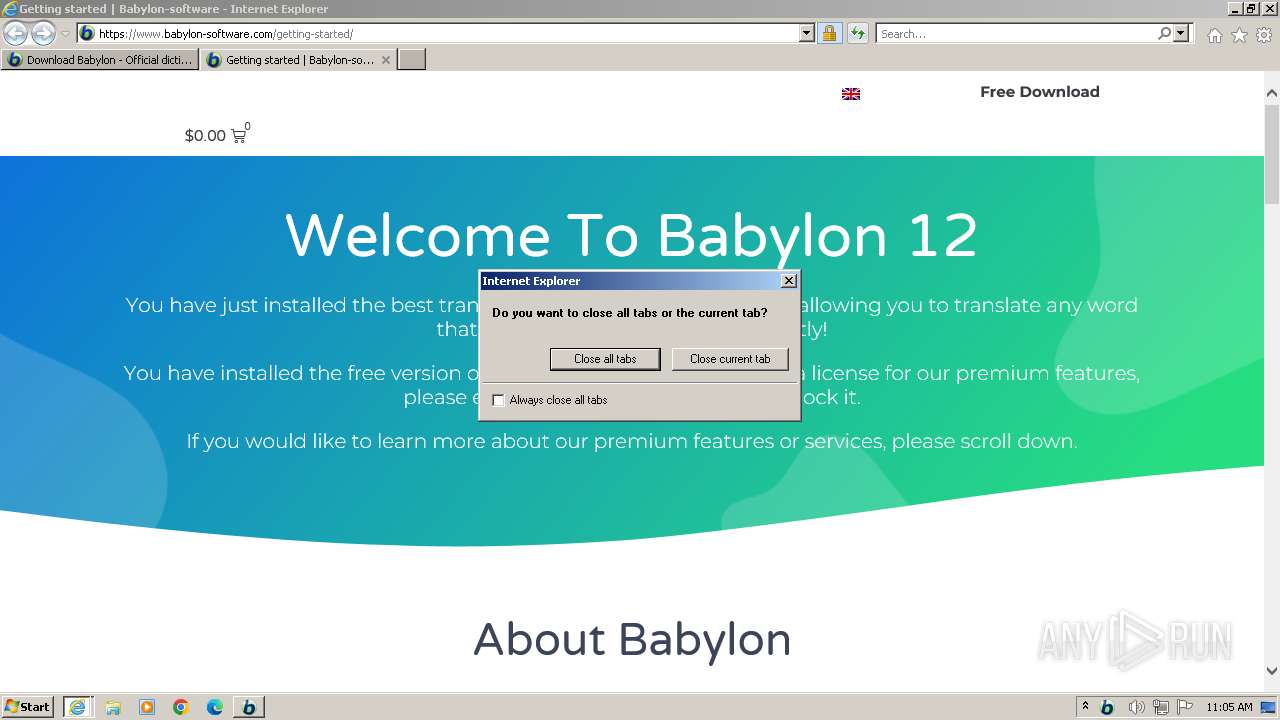The image size is (1280, 720).
Task: Close the Internet Explorer dialog with X
Action: click(788, 281)
